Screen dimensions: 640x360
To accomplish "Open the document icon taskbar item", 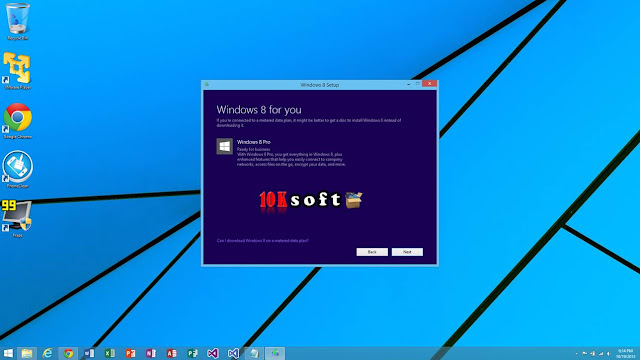I will pos(254,353).
